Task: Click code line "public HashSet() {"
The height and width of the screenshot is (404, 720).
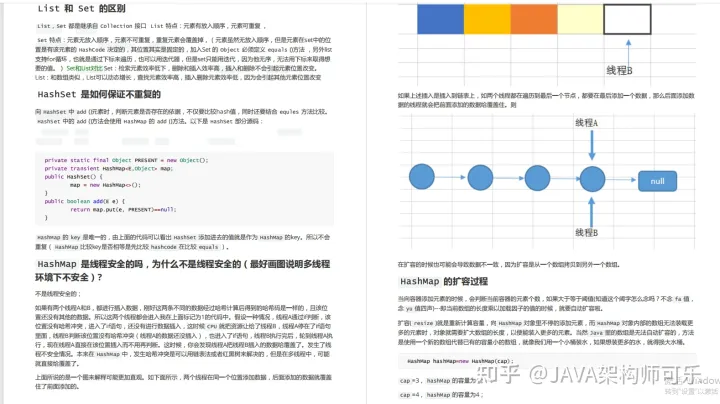Action: [x=73, y=177]
